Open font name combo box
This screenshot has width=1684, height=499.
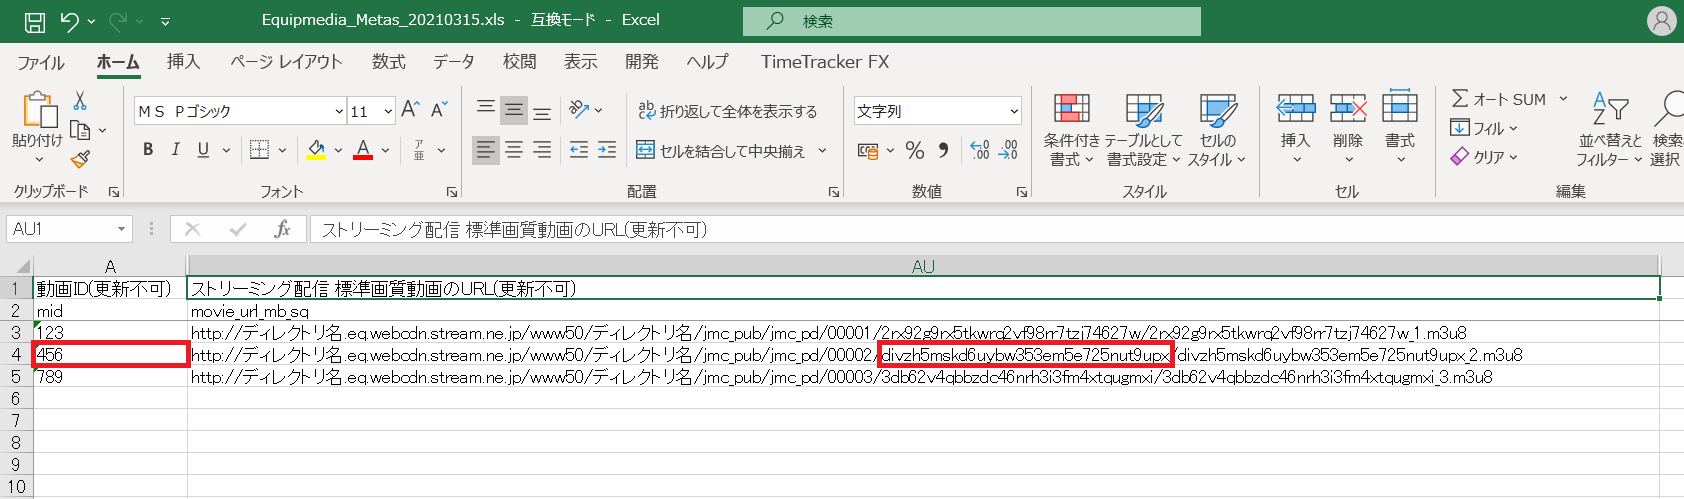click(240, 111)
